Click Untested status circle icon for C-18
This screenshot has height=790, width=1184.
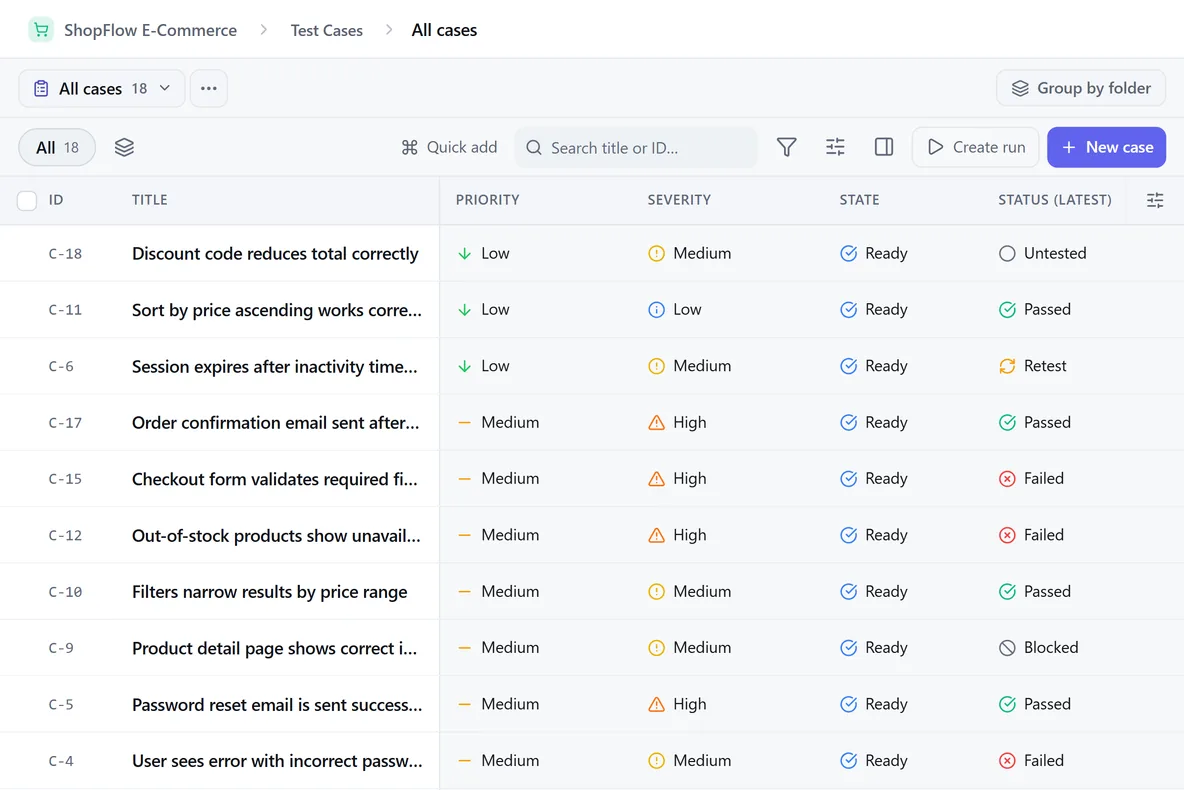[1007, 254]
